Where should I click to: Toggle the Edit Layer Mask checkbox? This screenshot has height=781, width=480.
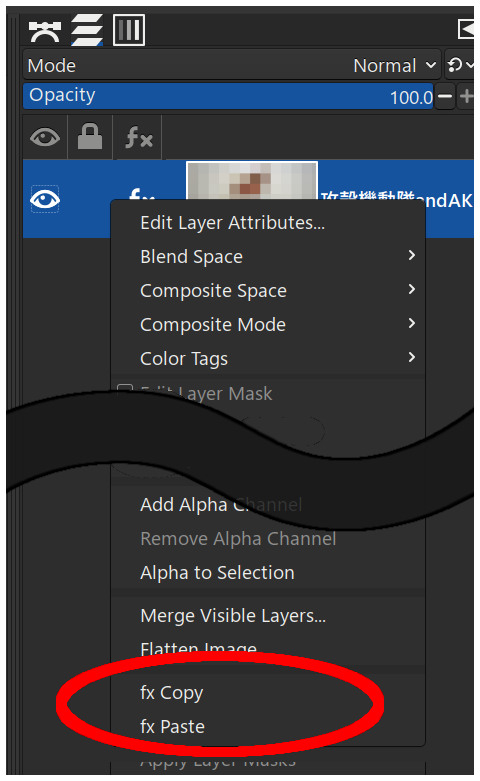click(x=124, y=390)
